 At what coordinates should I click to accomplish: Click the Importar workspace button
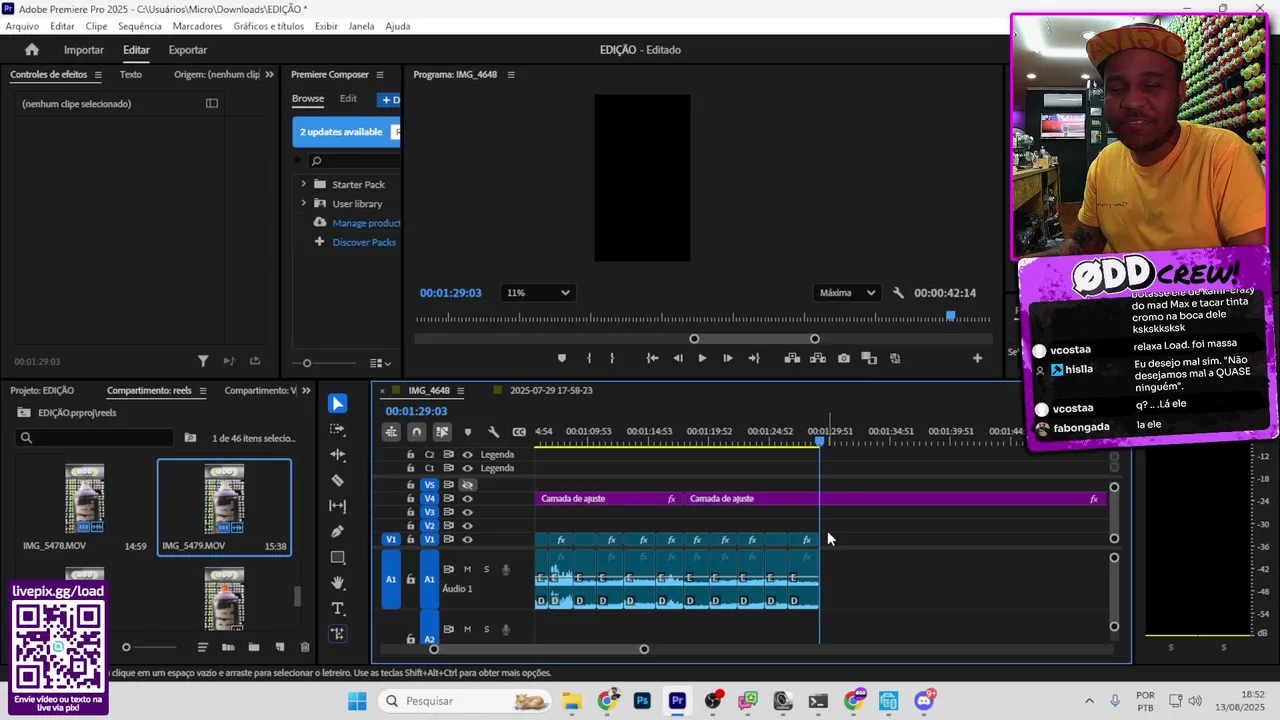tap(84, 50)
